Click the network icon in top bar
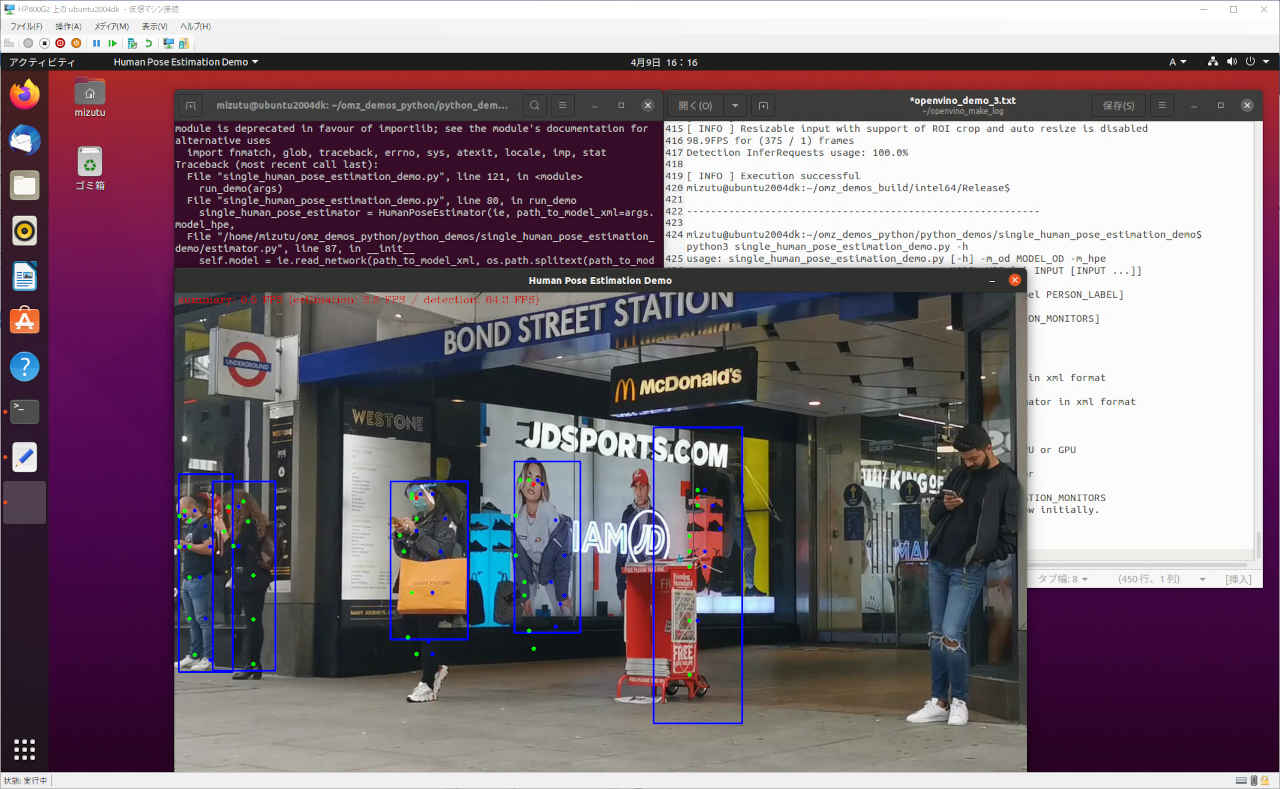1280x789 pixels. coord(1213,62)
